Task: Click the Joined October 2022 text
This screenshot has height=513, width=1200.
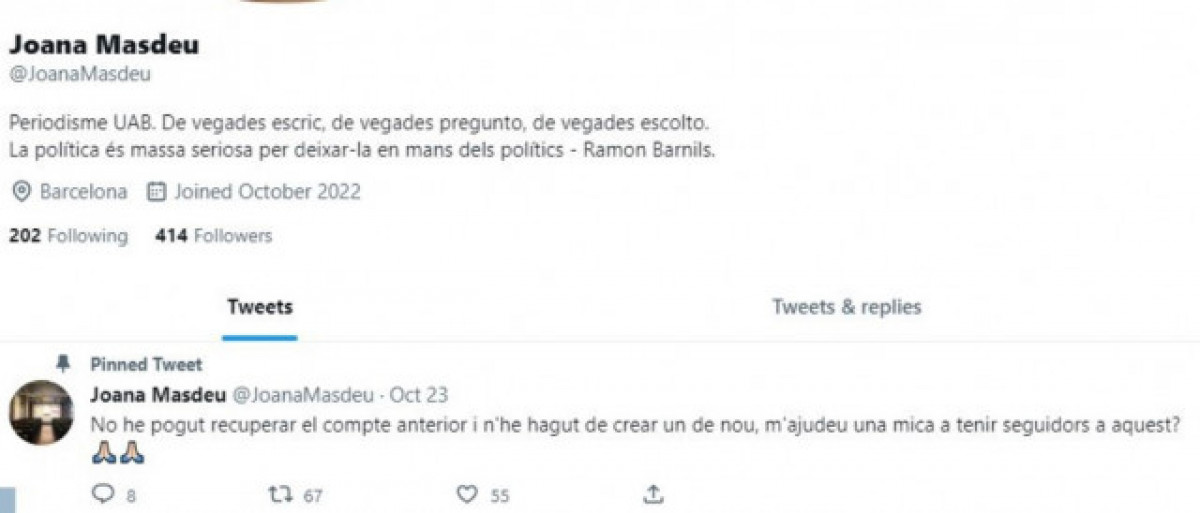Action: 267,191
